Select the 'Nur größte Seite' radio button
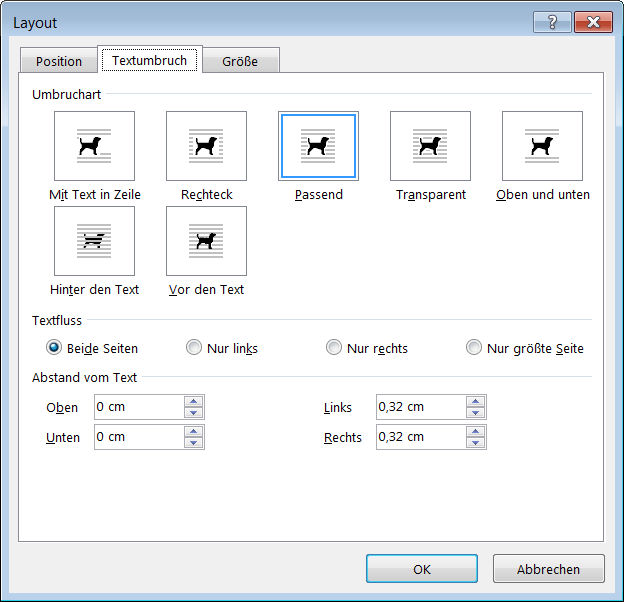Viewport: 624px width, 602px height. coord(474,347)
